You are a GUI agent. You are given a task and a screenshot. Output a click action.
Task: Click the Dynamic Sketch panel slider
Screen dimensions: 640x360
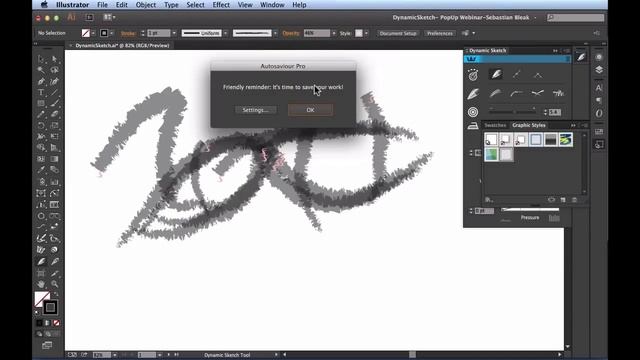point(513,111)
